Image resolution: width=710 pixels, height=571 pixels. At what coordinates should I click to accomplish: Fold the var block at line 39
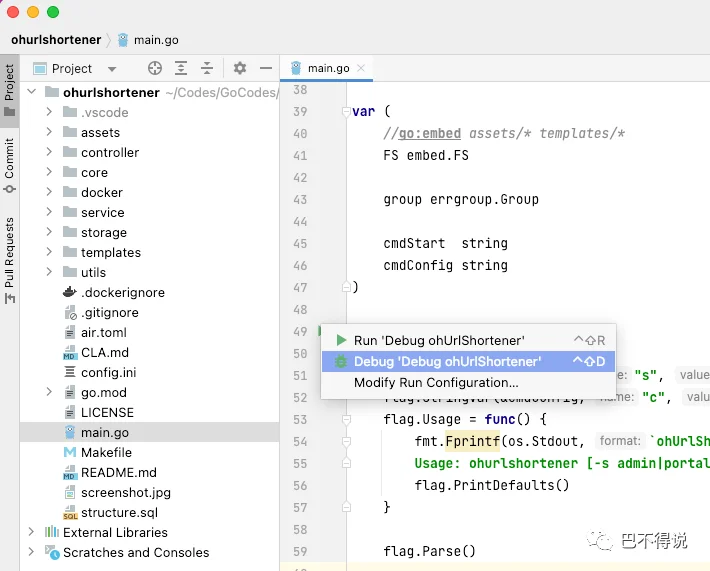tap(346, 111)
